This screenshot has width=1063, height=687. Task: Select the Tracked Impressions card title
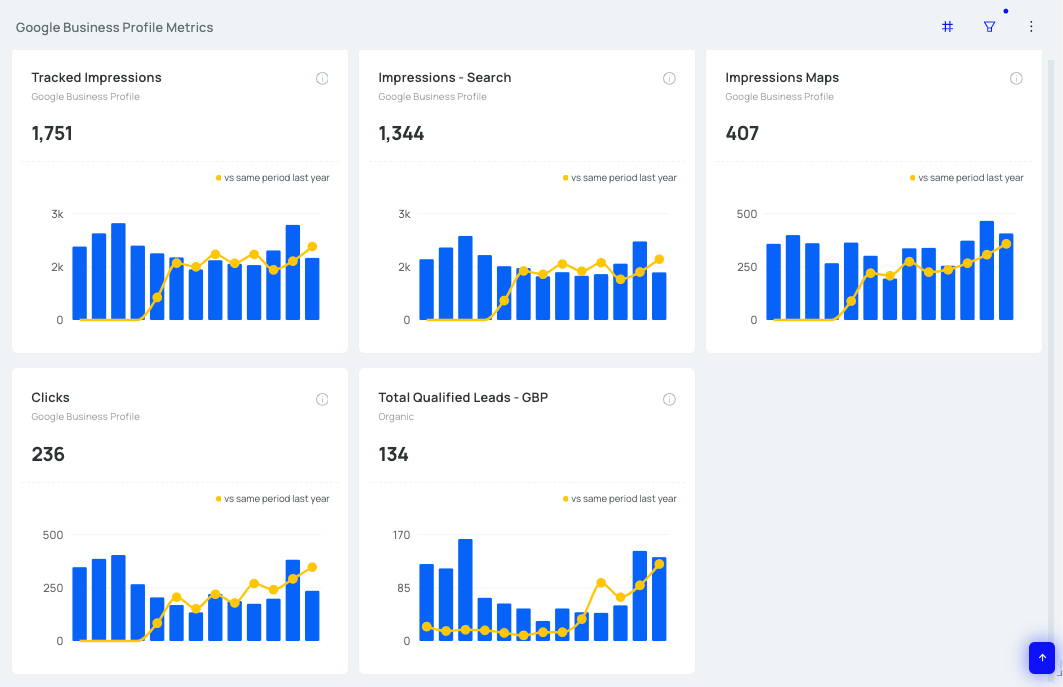point(96,77)
